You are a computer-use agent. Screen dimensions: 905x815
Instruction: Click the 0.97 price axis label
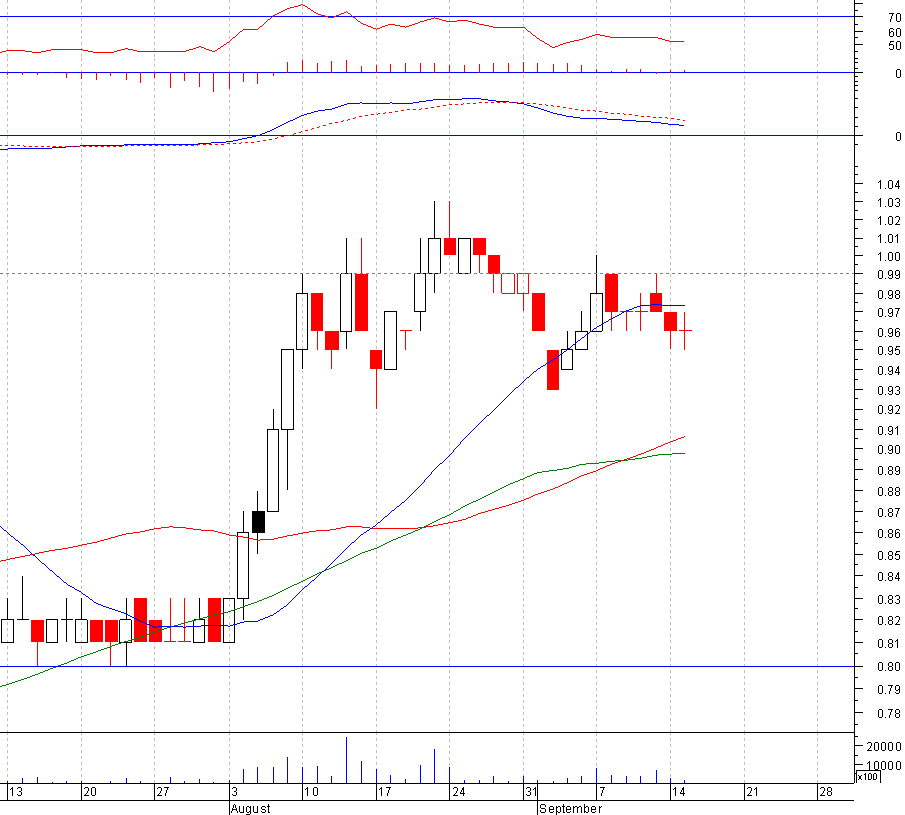(x=888, y=313)
